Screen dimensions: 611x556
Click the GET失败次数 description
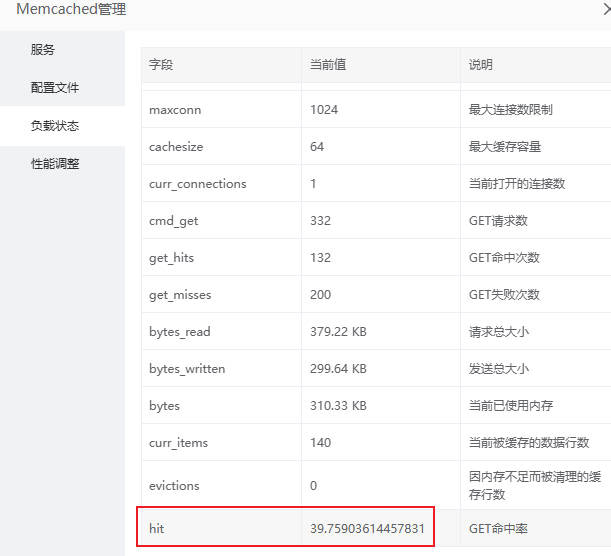504,295
